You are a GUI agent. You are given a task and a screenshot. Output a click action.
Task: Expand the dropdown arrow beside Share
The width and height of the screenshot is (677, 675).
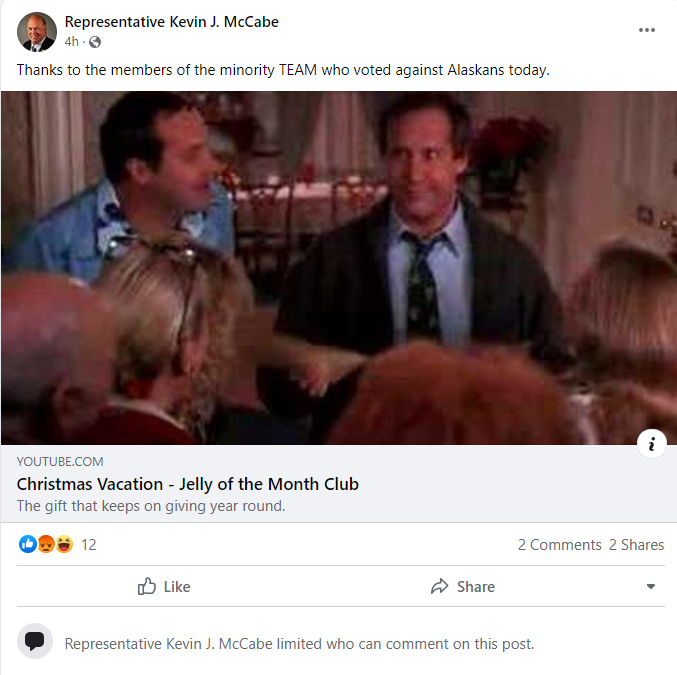tap(651, 586)
